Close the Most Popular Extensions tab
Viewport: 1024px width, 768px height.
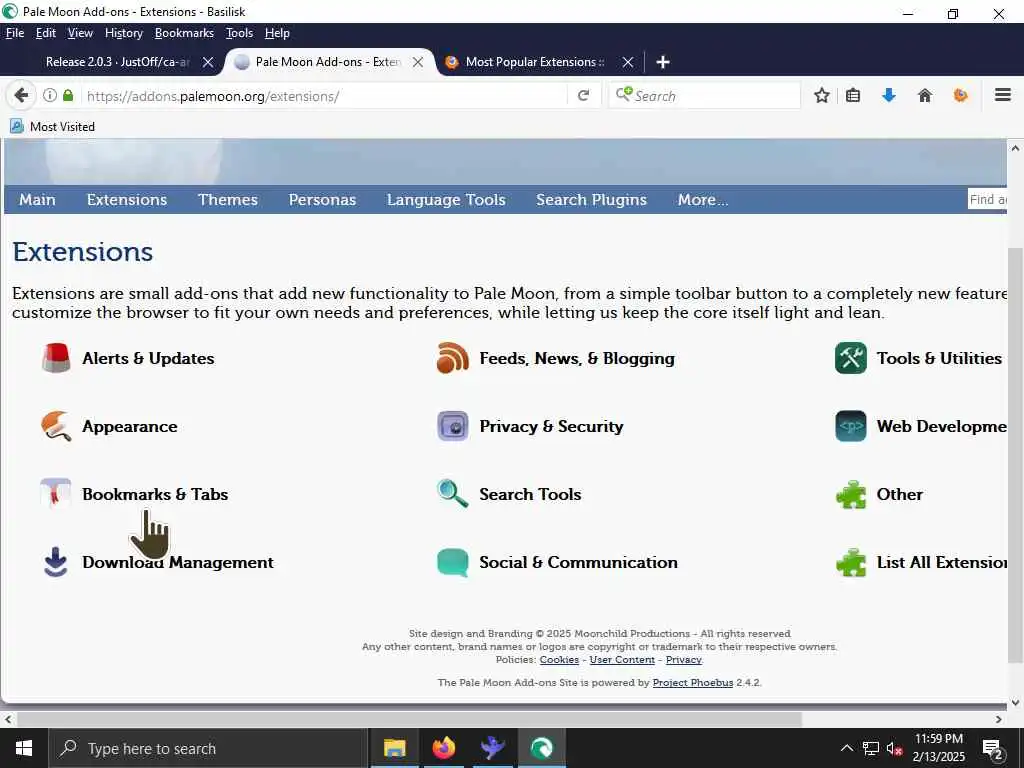[628, 62]
